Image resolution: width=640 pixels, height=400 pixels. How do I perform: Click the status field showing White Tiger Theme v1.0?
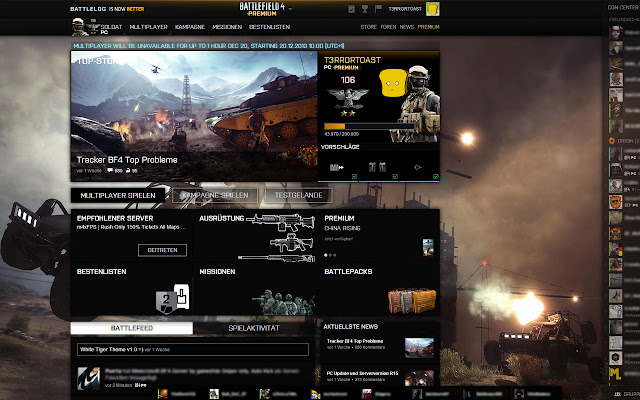pyautogui.click(x=193, y=349)
